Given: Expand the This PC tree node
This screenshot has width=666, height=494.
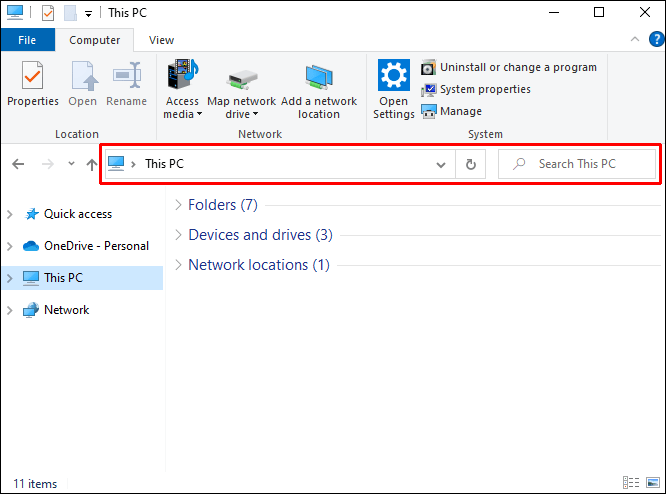Looking at the screenshot, I should click(10, 278).
